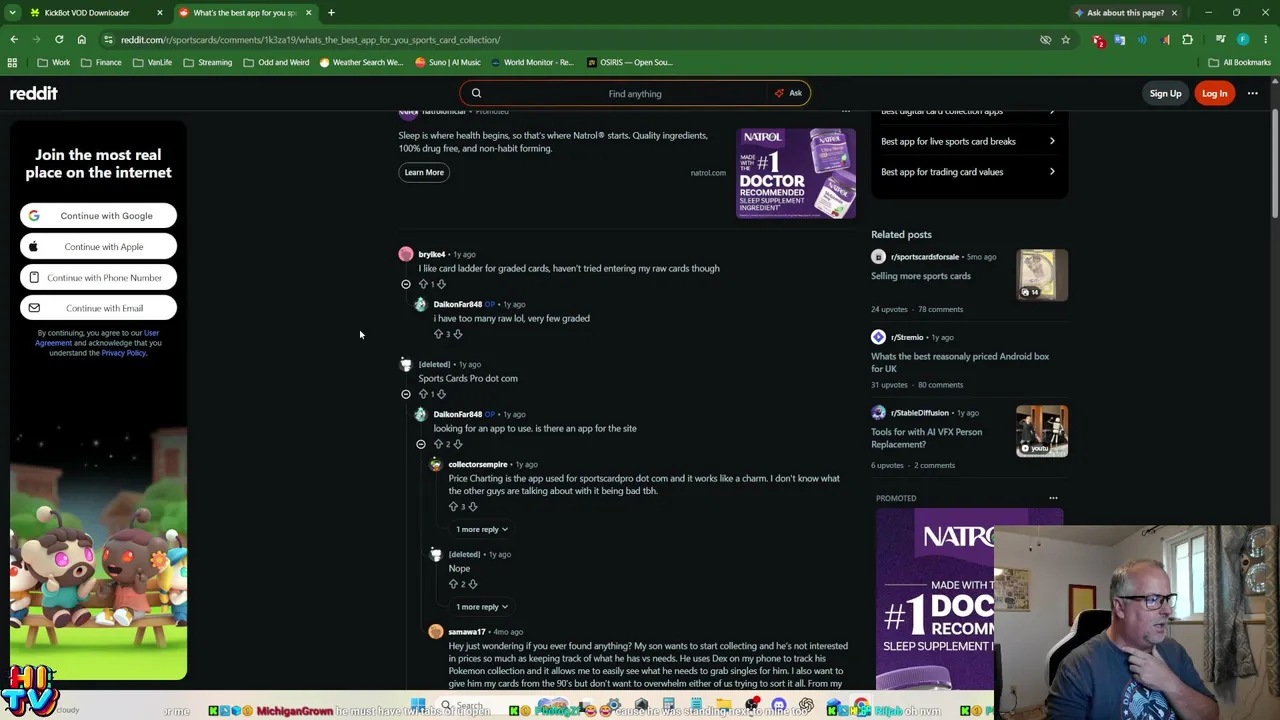Downvote the "Sports Cards Pro dot com" comment
This screenshot has width=1280, height=720.
click(x=441, y=394)
